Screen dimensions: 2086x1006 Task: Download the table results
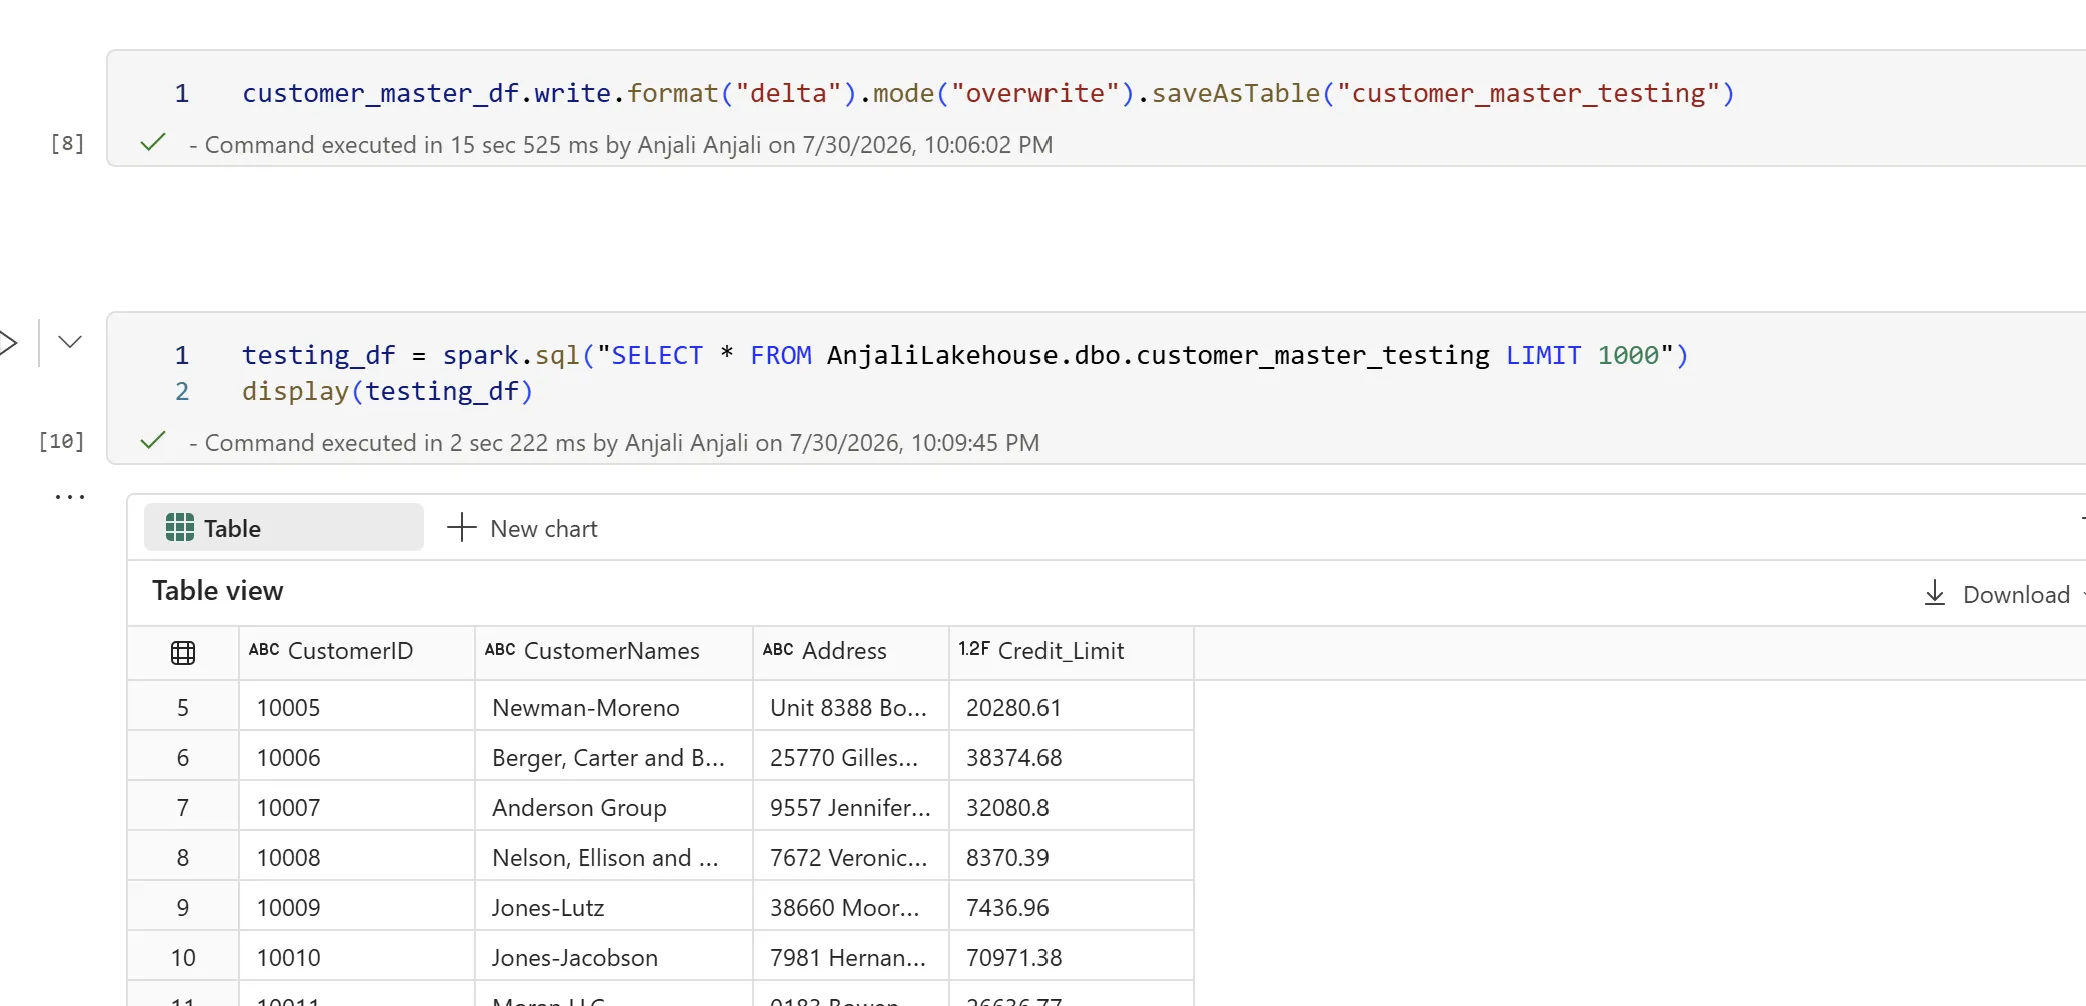click(x=1998, y=594)
